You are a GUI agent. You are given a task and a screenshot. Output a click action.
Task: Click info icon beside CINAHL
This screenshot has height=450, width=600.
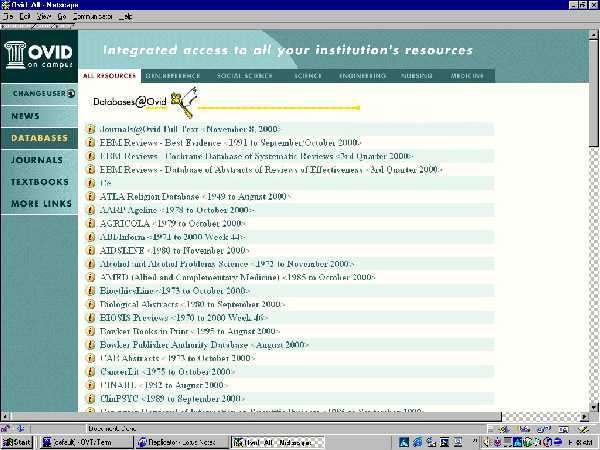tap(90, 385)
